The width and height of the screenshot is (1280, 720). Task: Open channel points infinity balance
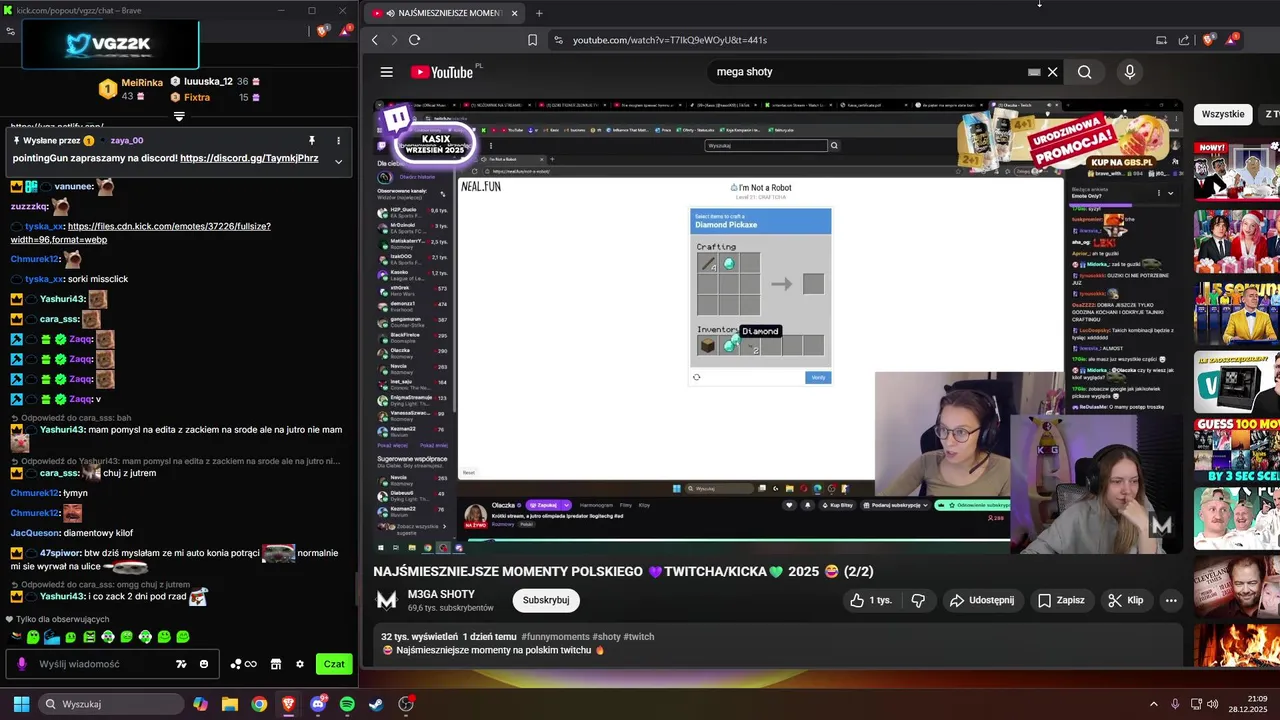click(244, 664)
